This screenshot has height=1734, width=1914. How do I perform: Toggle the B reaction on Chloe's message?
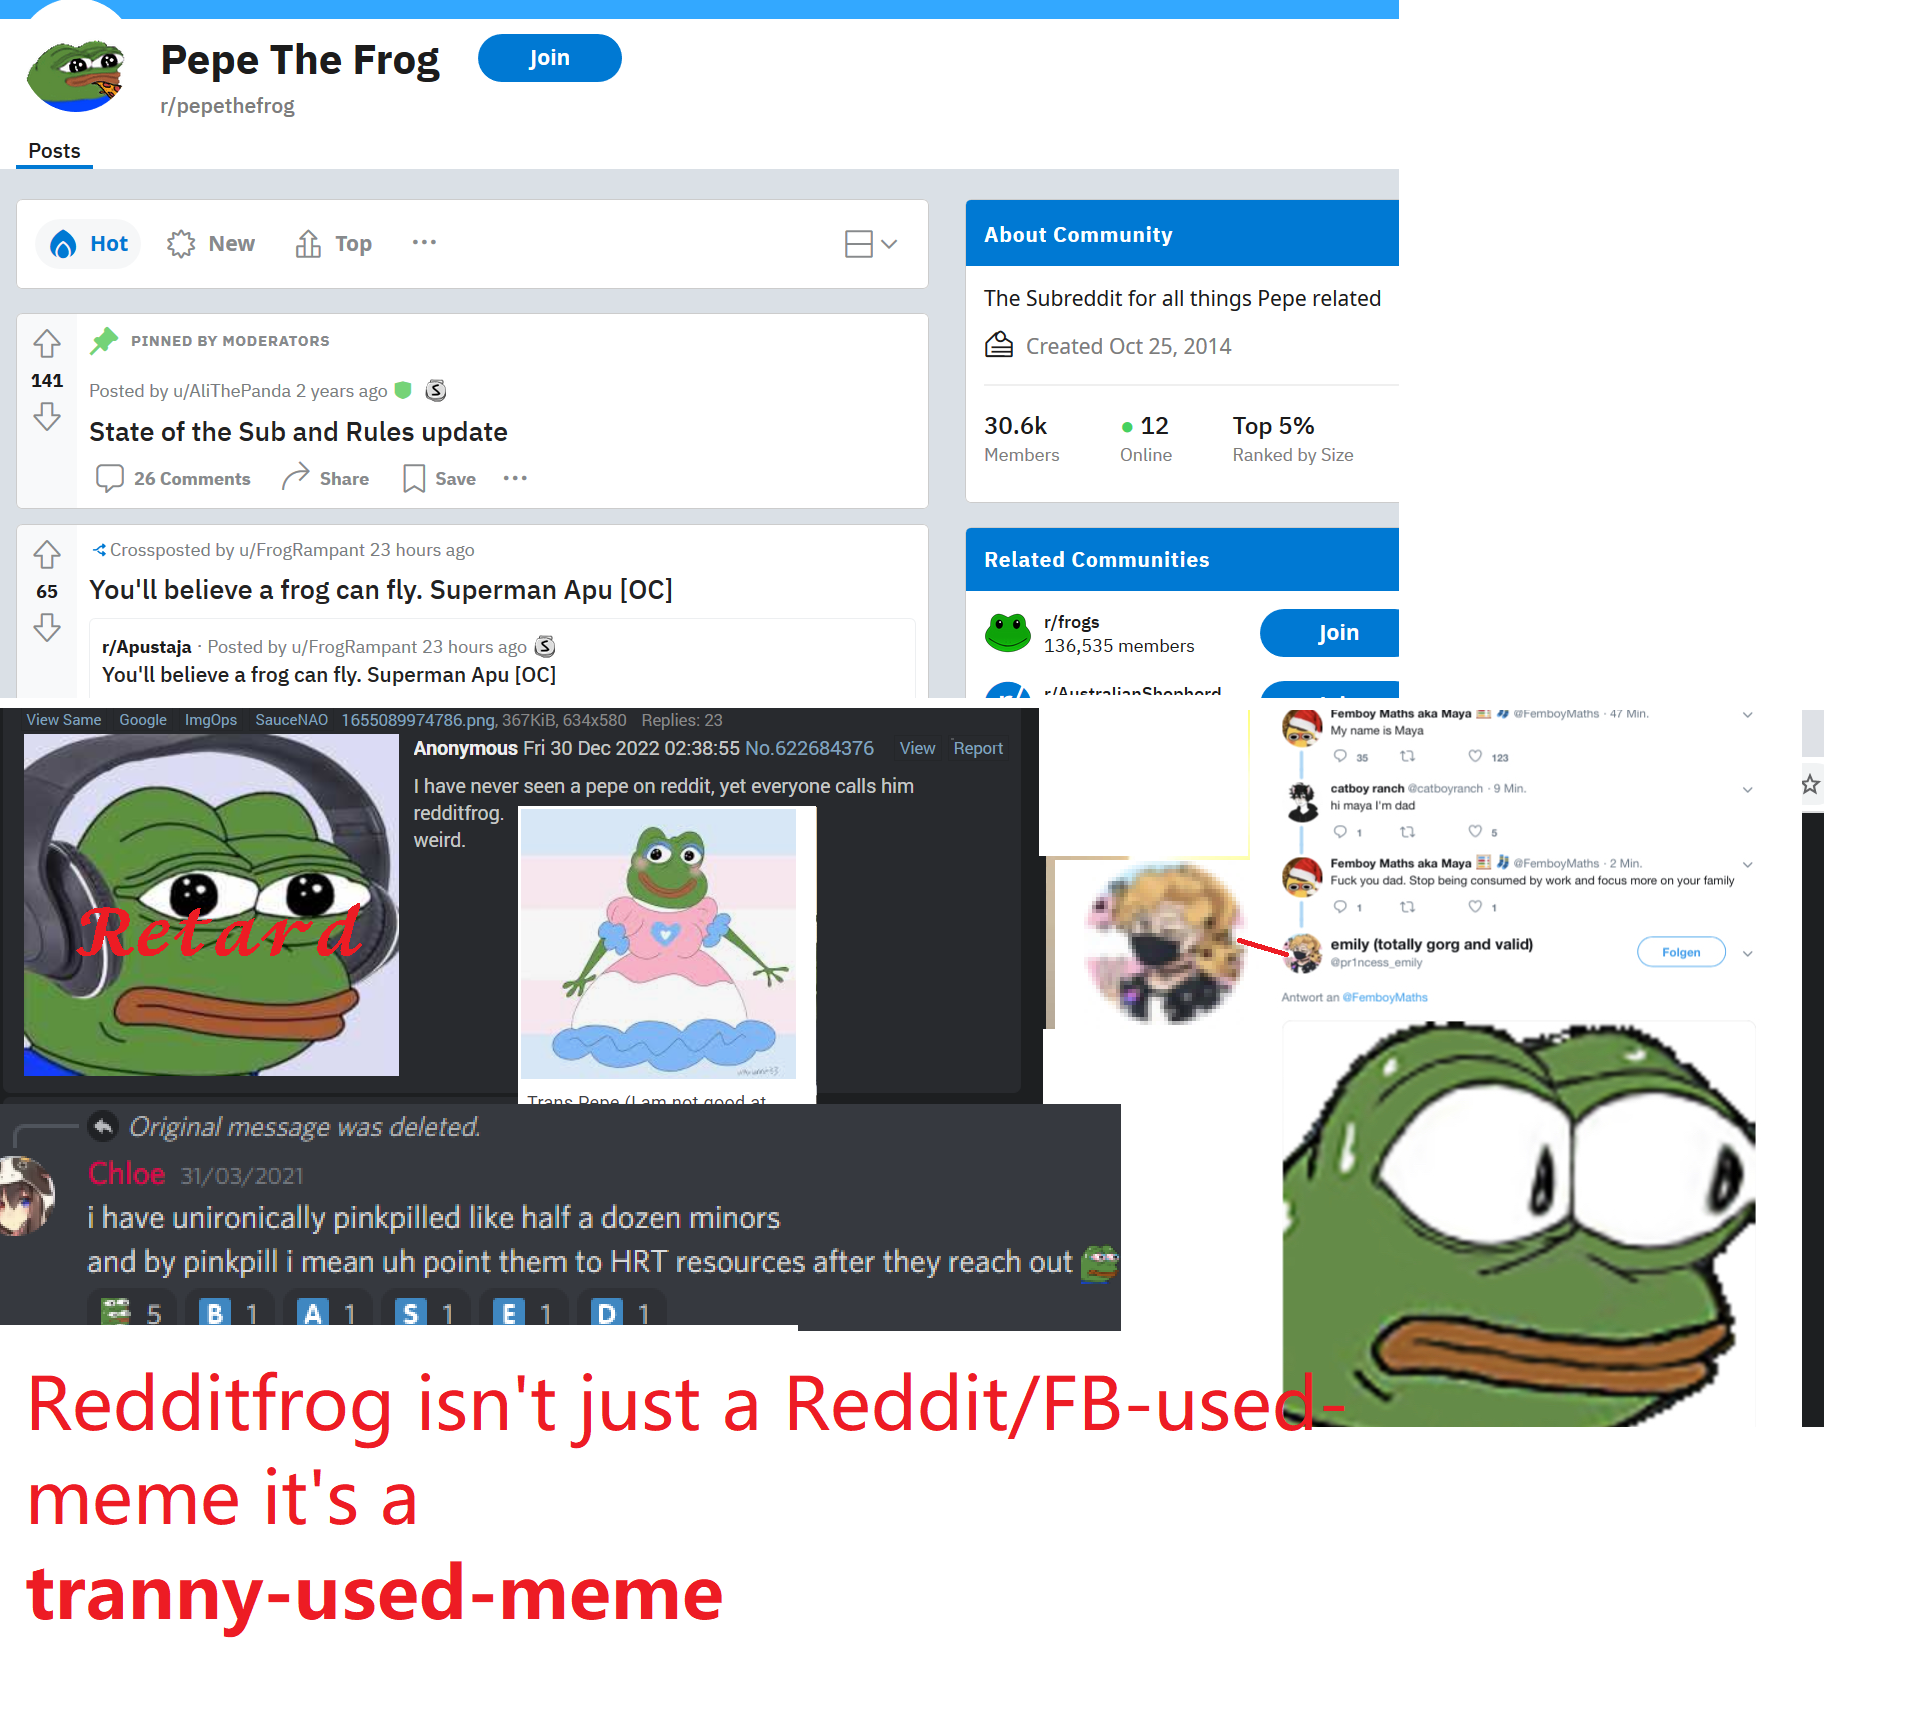(x=231, y=1312)
